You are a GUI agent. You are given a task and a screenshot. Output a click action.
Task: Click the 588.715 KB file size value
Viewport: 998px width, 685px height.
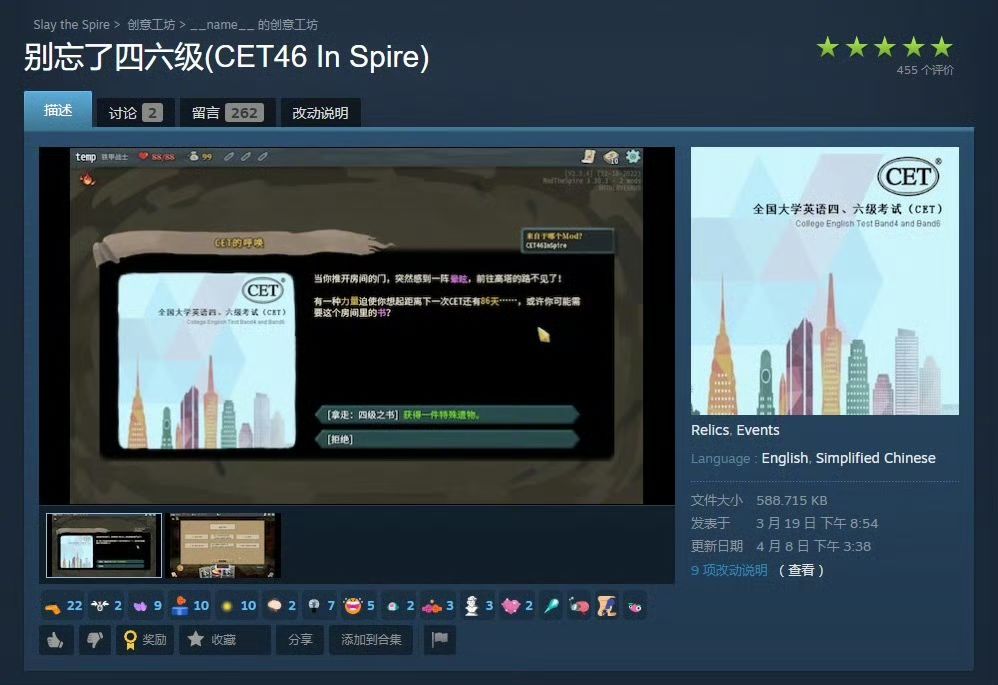(x=791, y=500)
